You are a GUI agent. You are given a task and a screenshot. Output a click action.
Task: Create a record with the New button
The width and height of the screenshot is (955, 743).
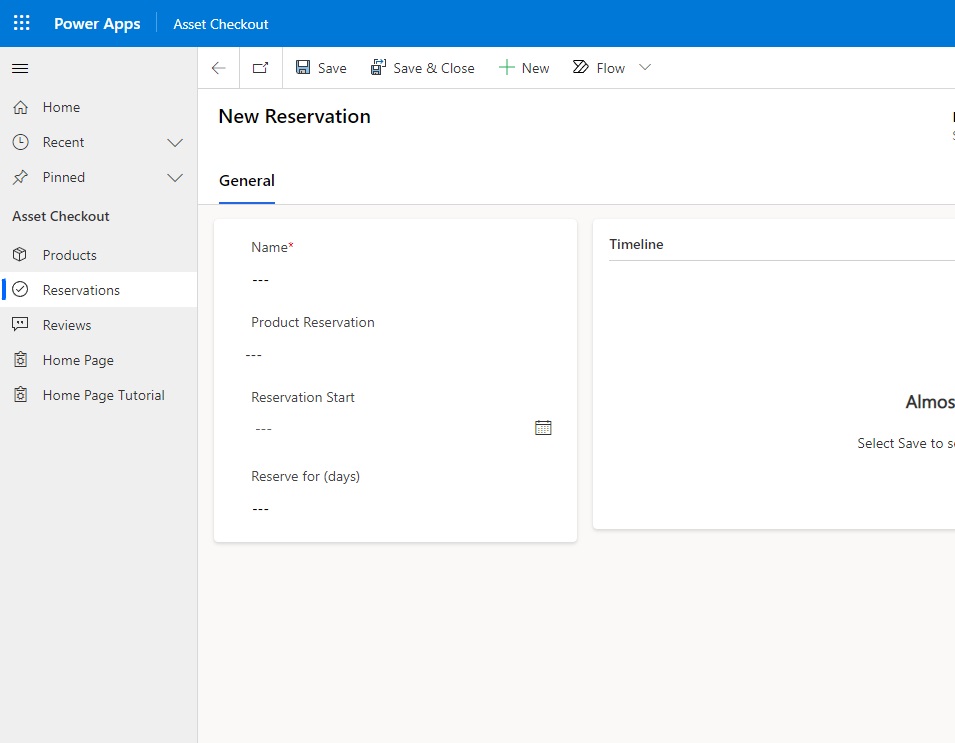point(524,67)
